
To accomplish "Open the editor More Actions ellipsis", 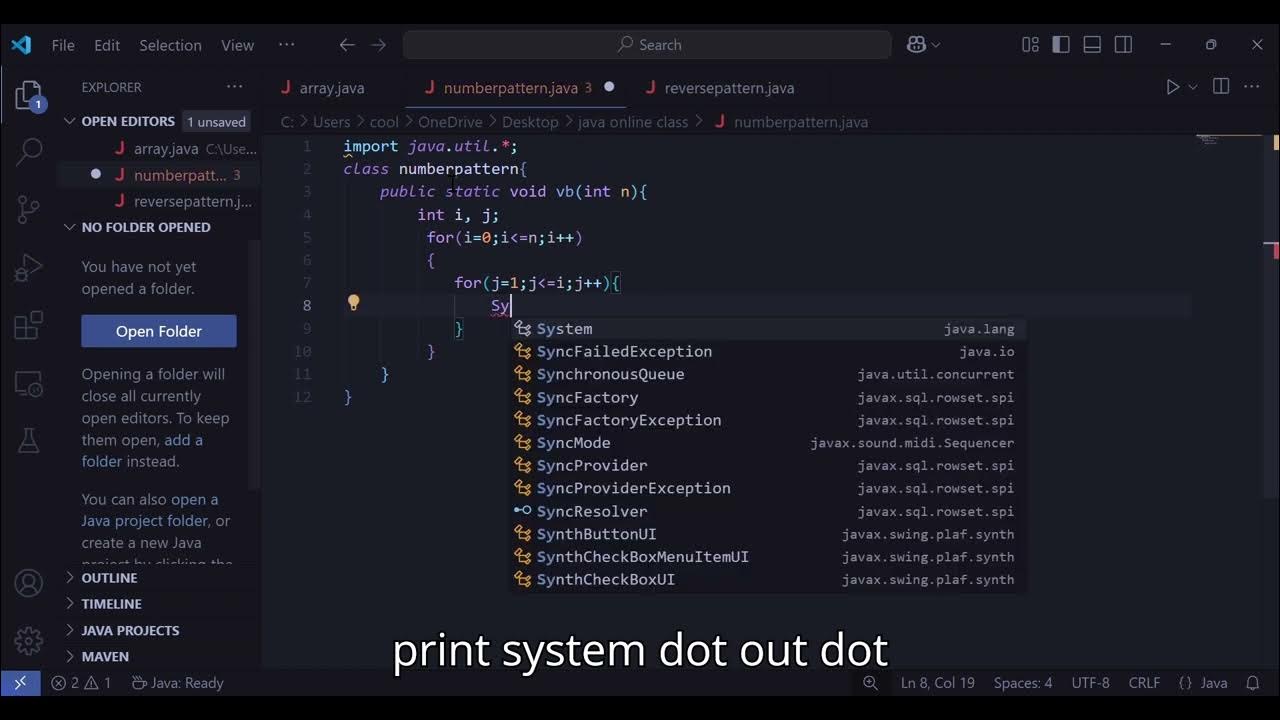I will click(x=1252, y=87).
